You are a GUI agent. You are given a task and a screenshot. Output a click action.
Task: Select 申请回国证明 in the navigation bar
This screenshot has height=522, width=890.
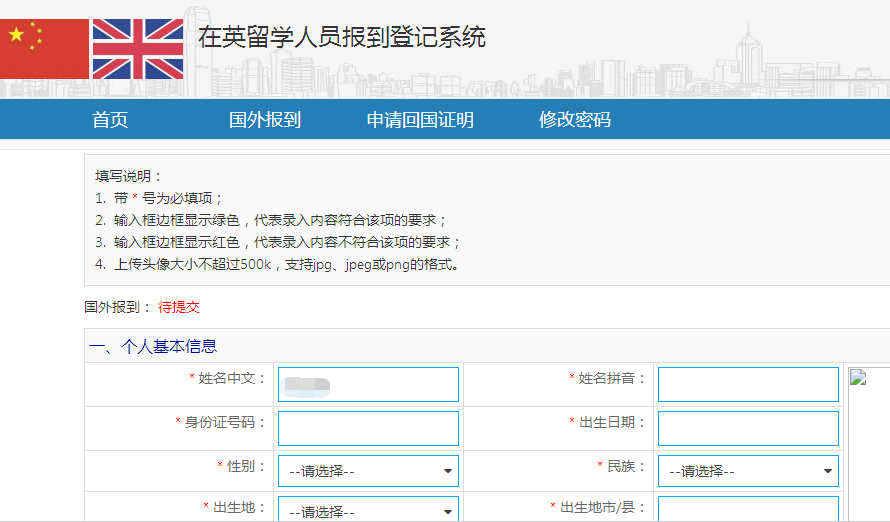click(x=420, y=120)
